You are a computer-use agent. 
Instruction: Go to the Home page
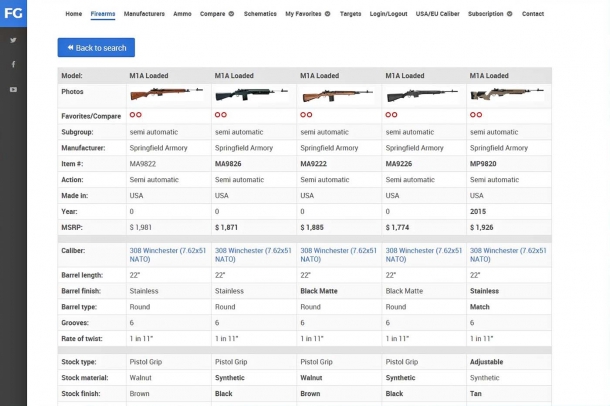tap(74, 14)
